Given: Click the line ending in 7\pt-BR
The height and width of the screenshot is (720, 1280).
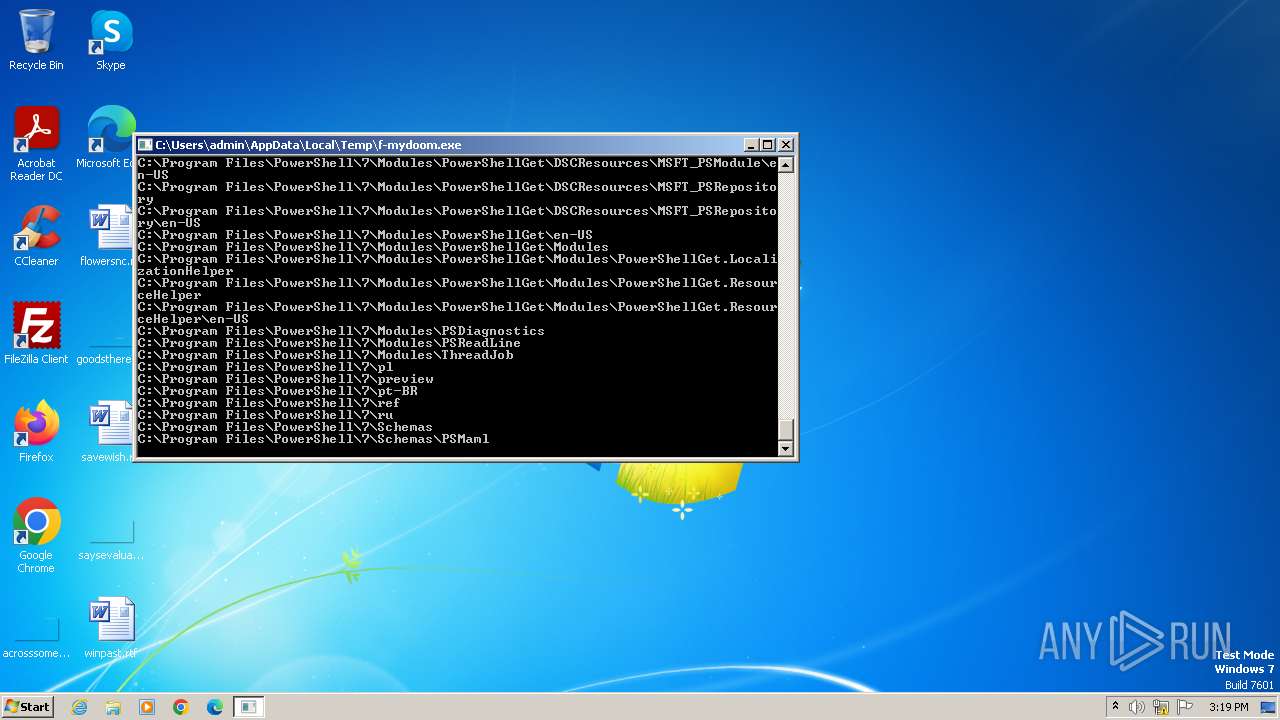Looking at the screenshot, I should point(277,391).
